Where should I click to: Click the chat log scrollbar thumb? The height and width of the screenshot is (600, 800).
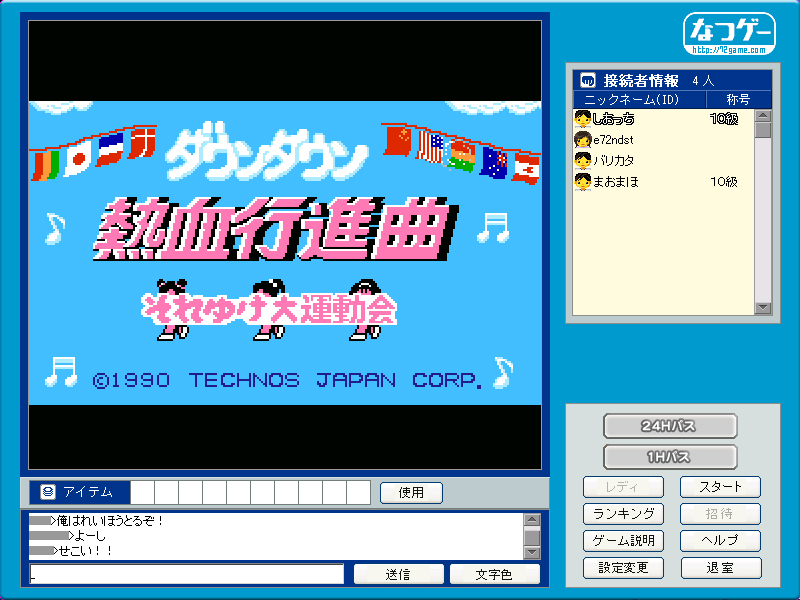[x=532, y=536]
